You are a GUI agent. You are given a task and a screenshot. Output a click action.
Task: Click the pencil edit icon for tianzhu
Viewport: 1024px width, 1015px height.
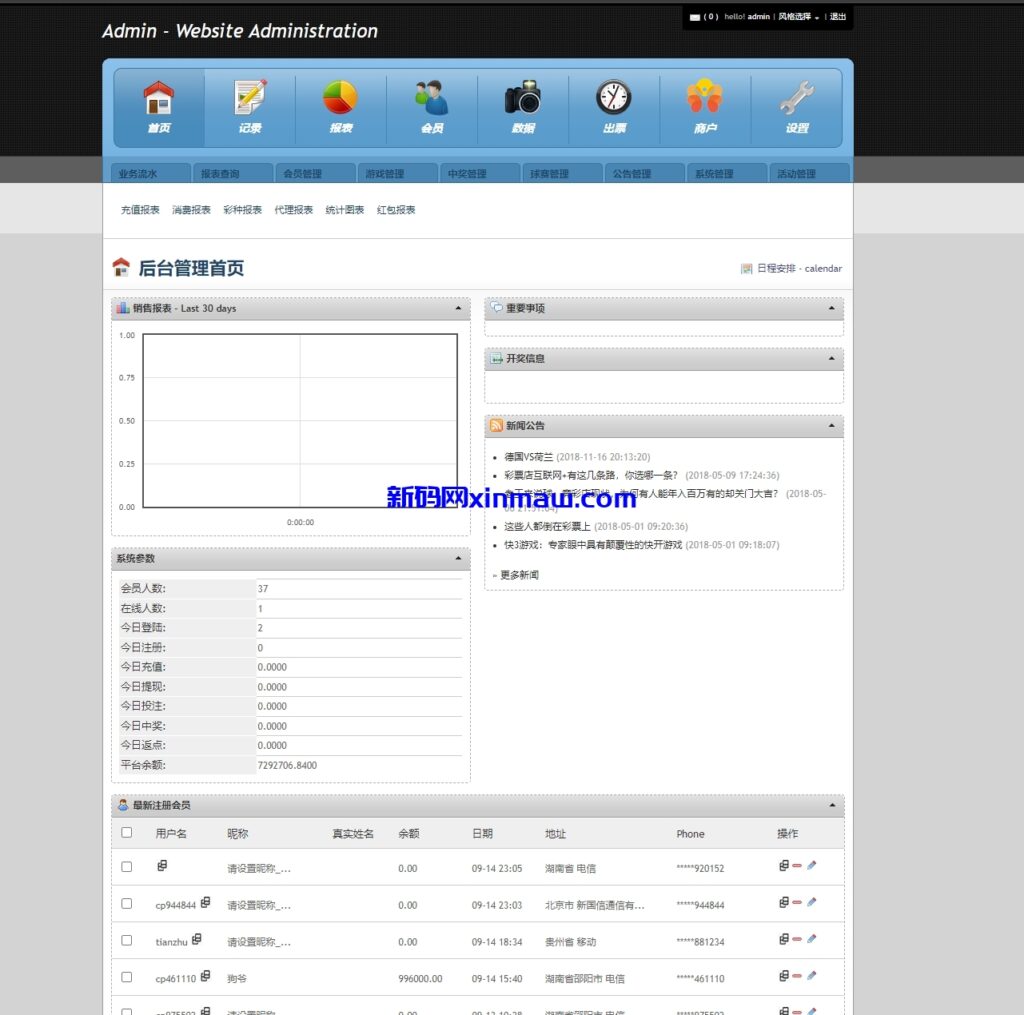coord(811,939)
